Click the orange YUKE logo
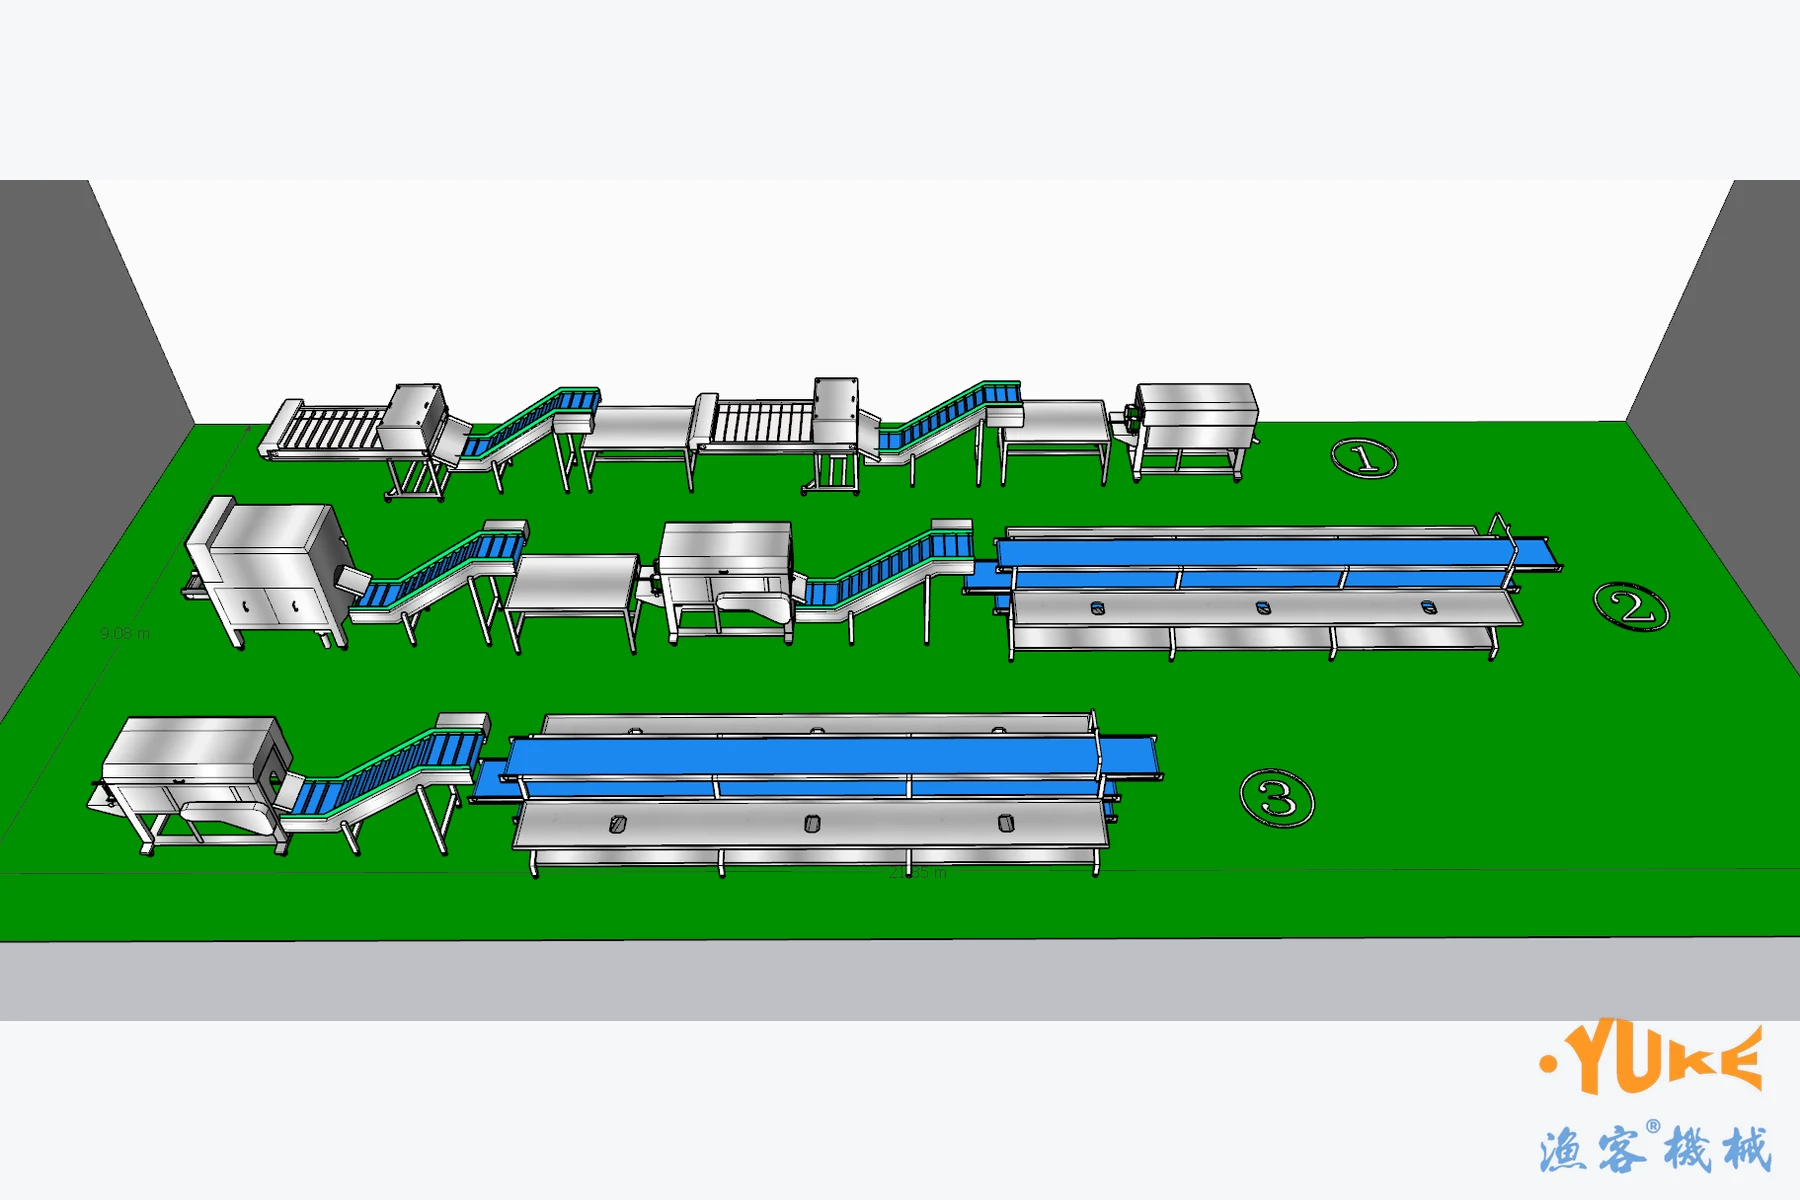The width and height of the screenshot is (1800, 1200). point(1652,1057)
